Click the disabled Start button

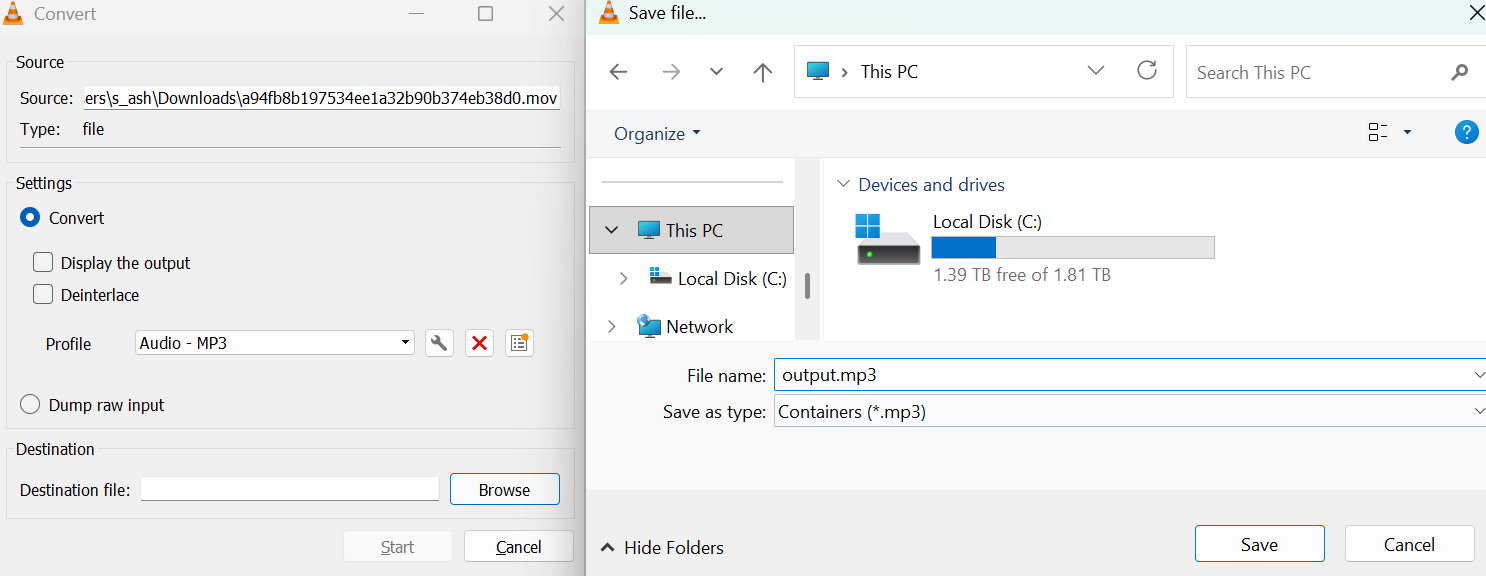(x=397, y=547)
